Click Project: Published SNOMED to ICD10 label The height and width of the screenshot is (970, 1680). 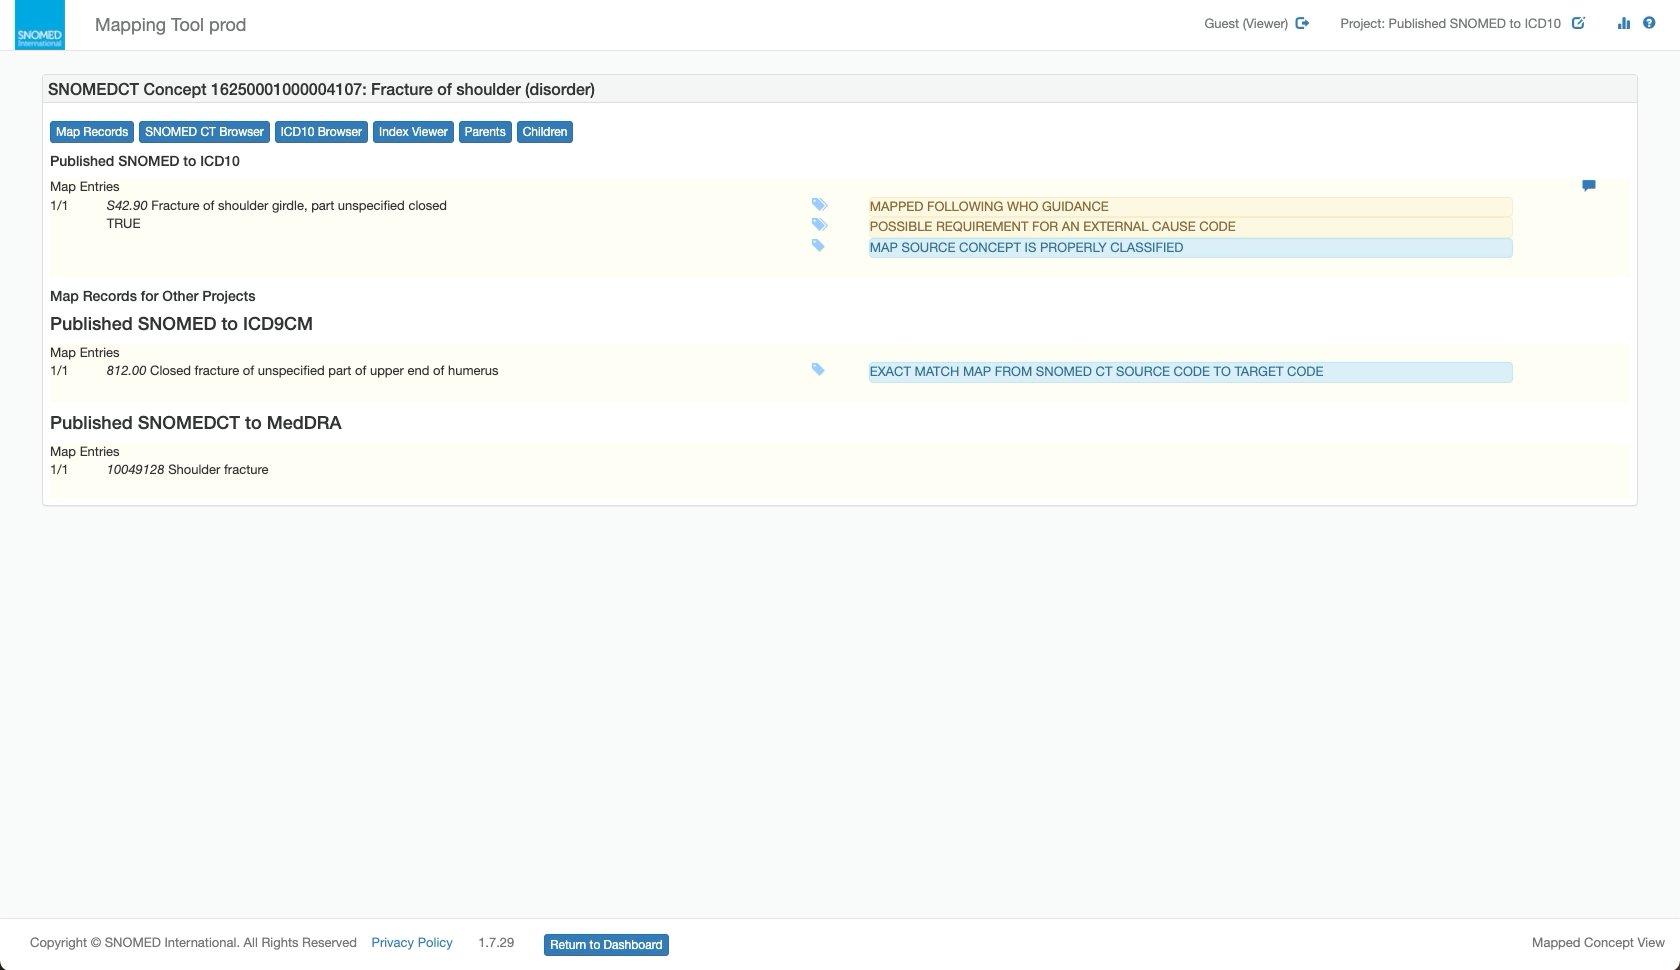[x=1450, y=23]
